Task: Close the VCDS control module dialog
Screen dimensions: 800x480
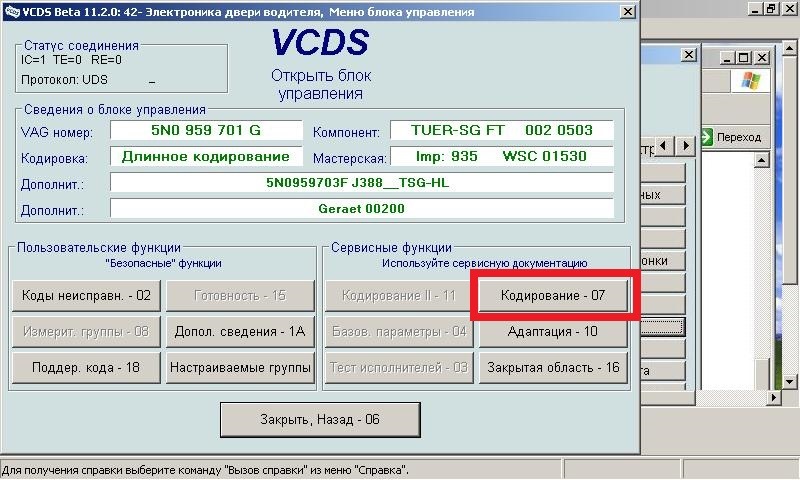Action: pos(628,11)
